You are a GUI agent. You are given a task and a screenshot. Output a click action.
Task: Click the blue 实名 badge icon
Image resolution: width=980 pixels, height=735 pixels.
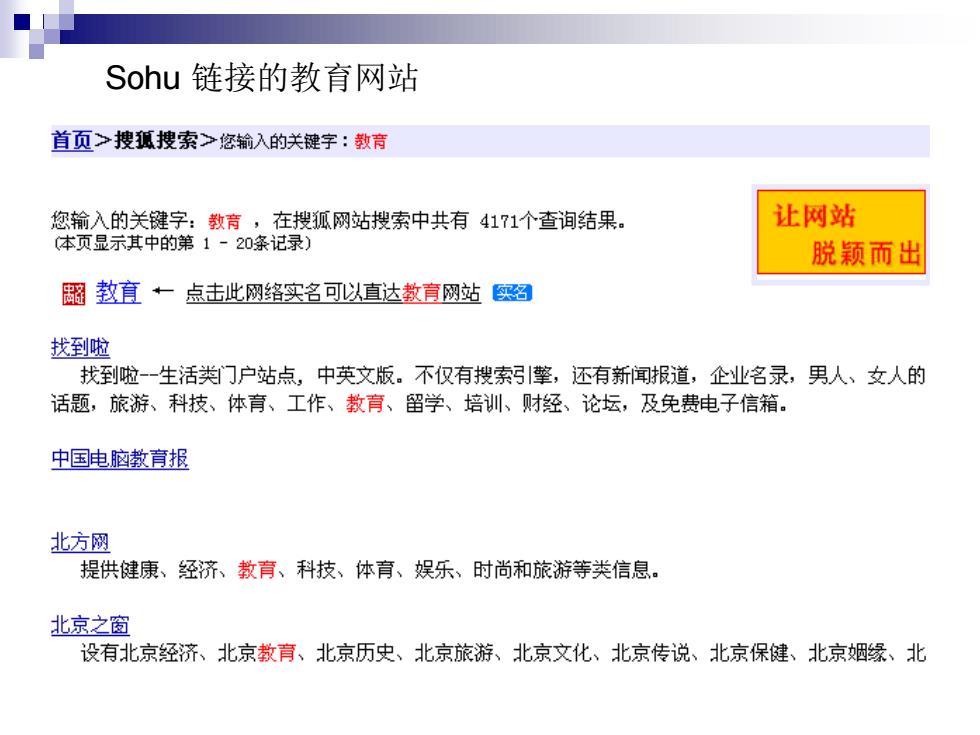512,292
